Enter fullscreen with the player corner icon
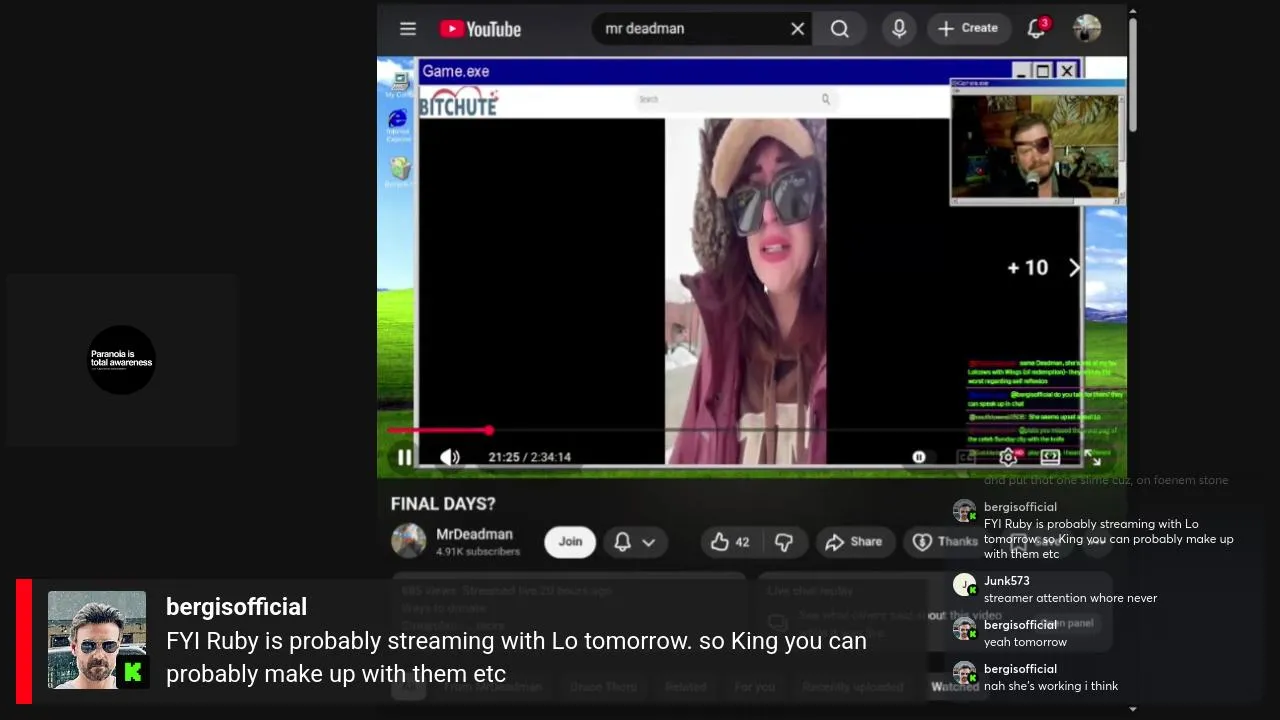This screenshot has height=720, width=1280. coord(1092,457)
